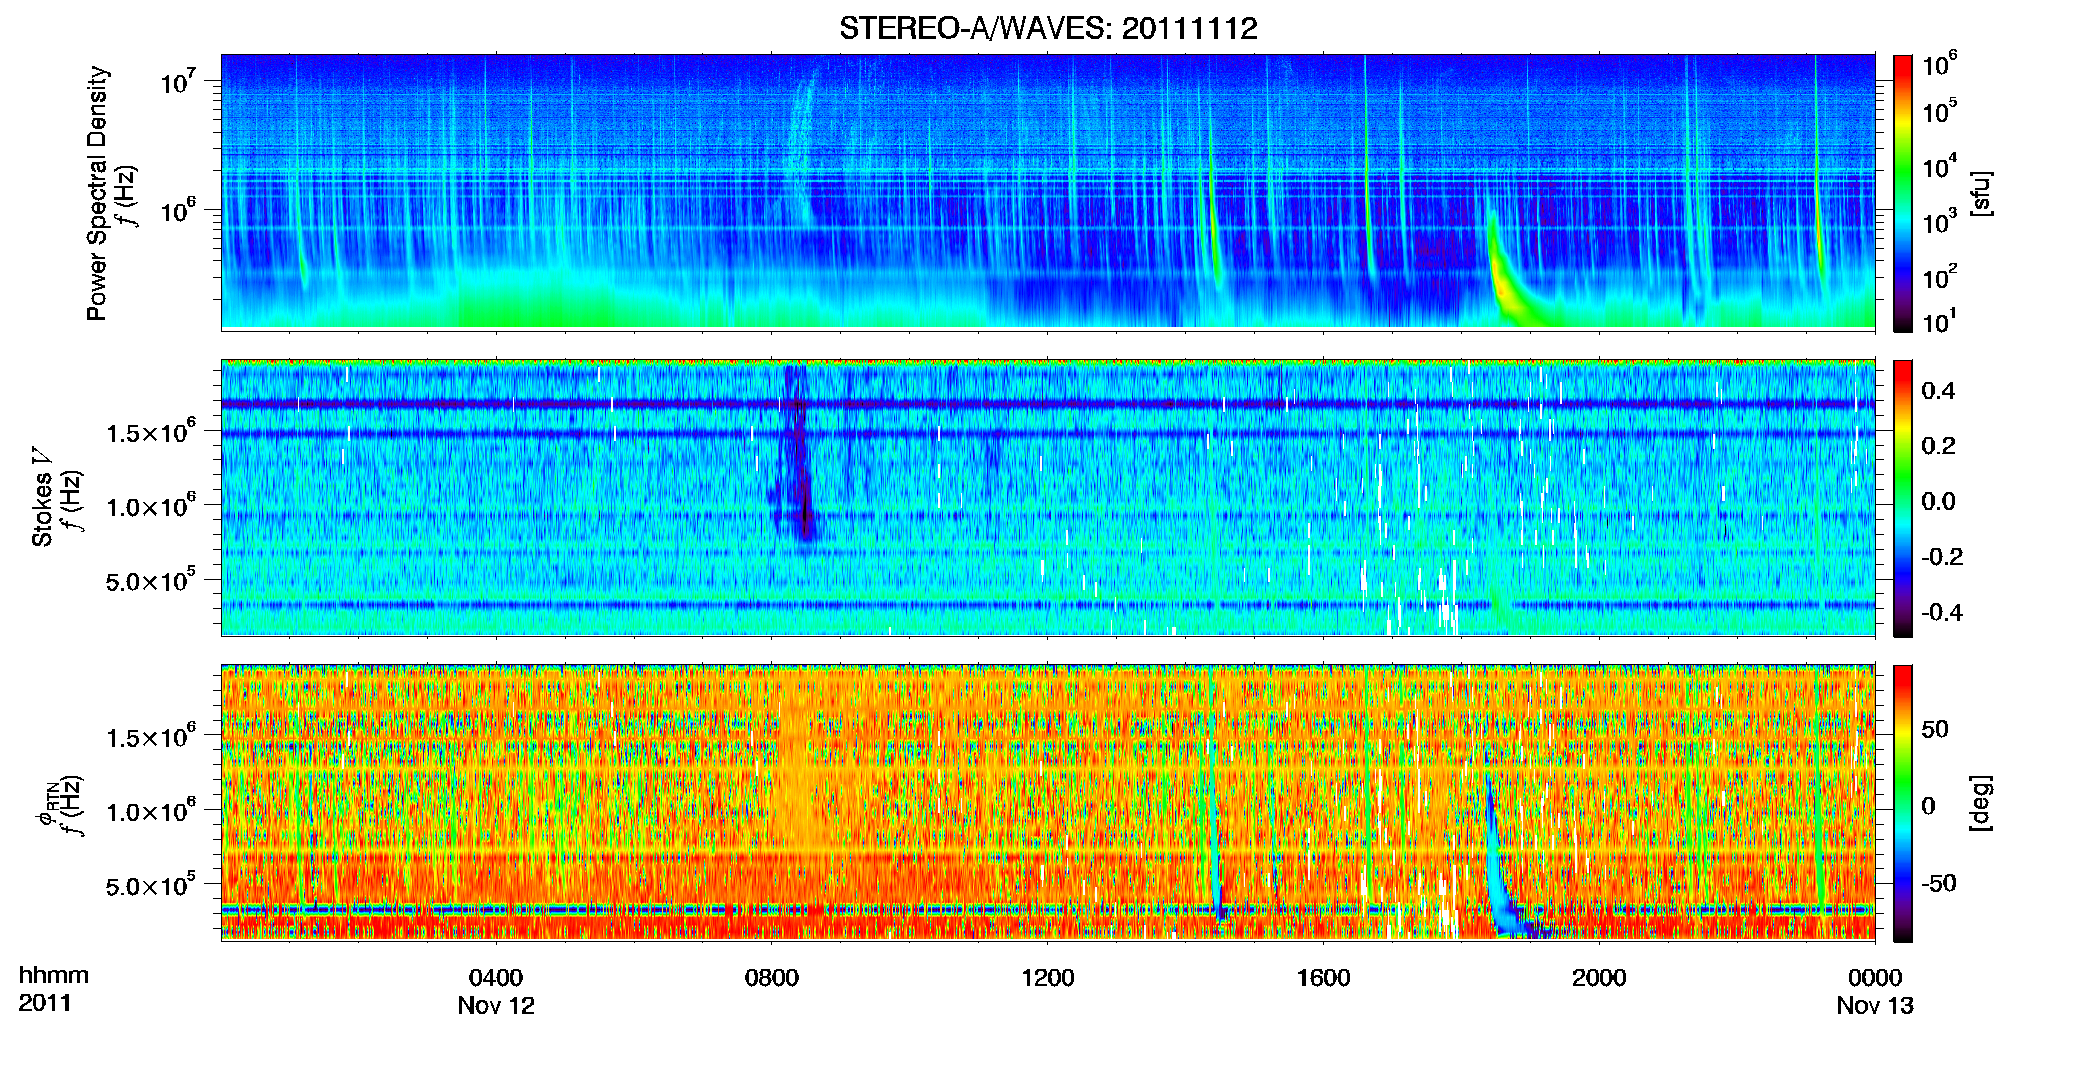Click the 'Power Spectral Density' axis label

pos(97,193)
